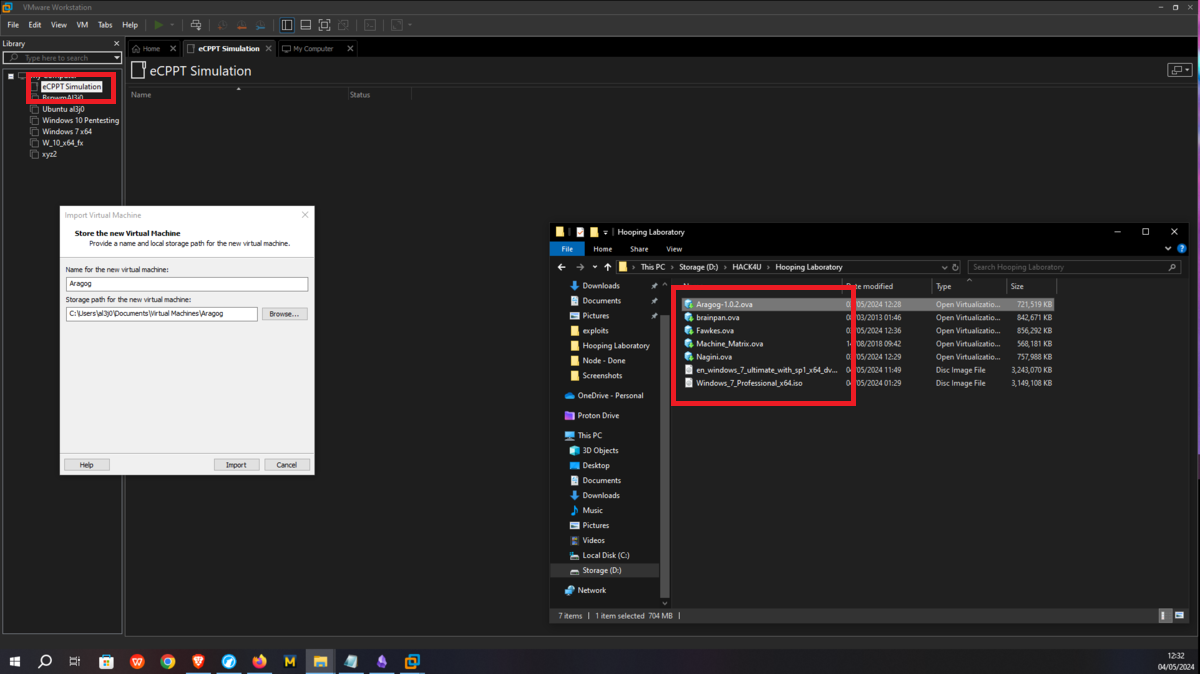Open the Edit menu in VMware

[x=35, y=25]
